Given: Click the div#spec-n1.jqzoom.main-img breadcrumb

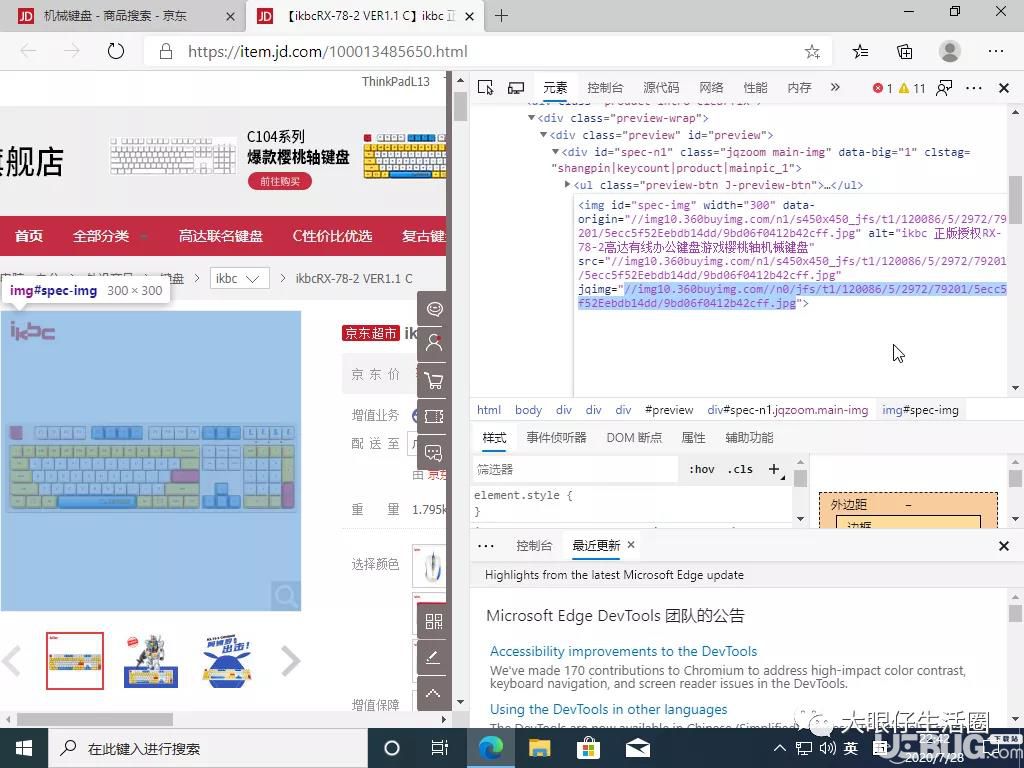Looking at the screenshot, I should [x=788, y=410].
